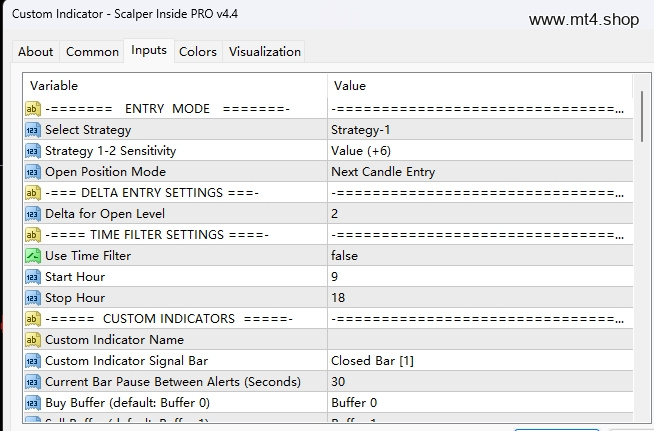Select the Strategy 1-2 Sensitivity label

click(x=111, y=151)
